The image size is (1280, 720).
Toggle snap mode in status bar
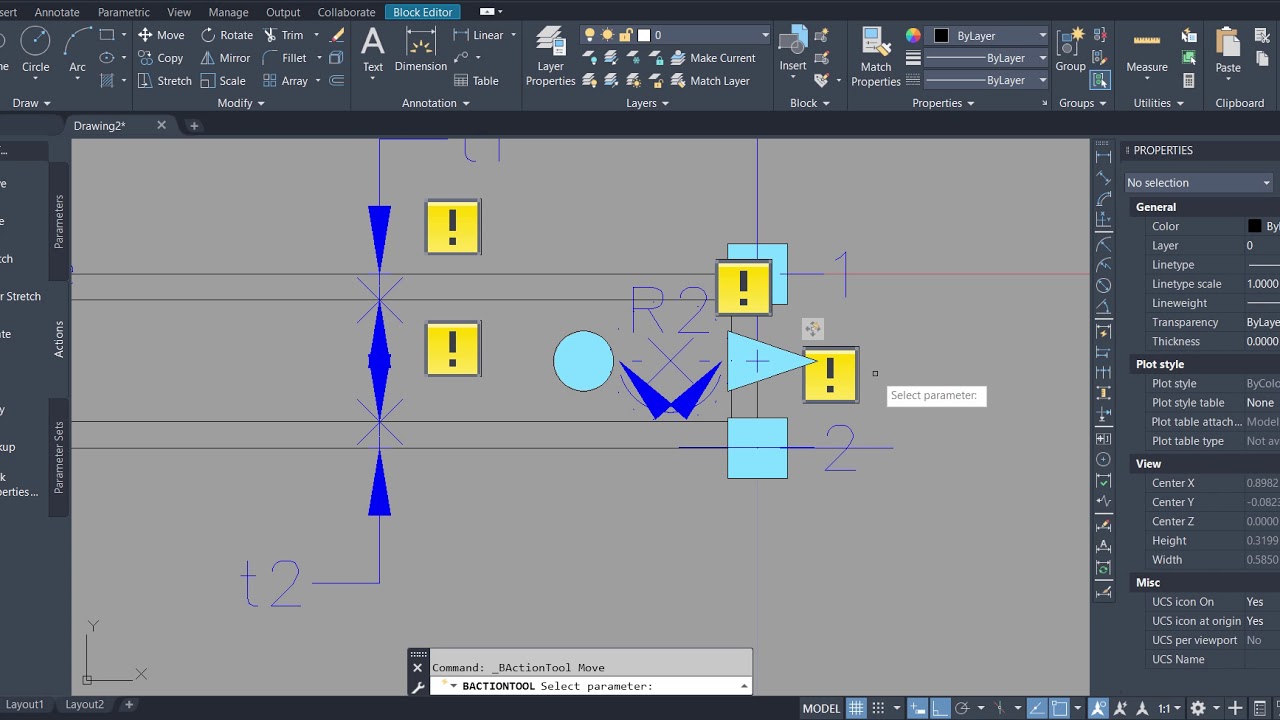pos(880,708)
